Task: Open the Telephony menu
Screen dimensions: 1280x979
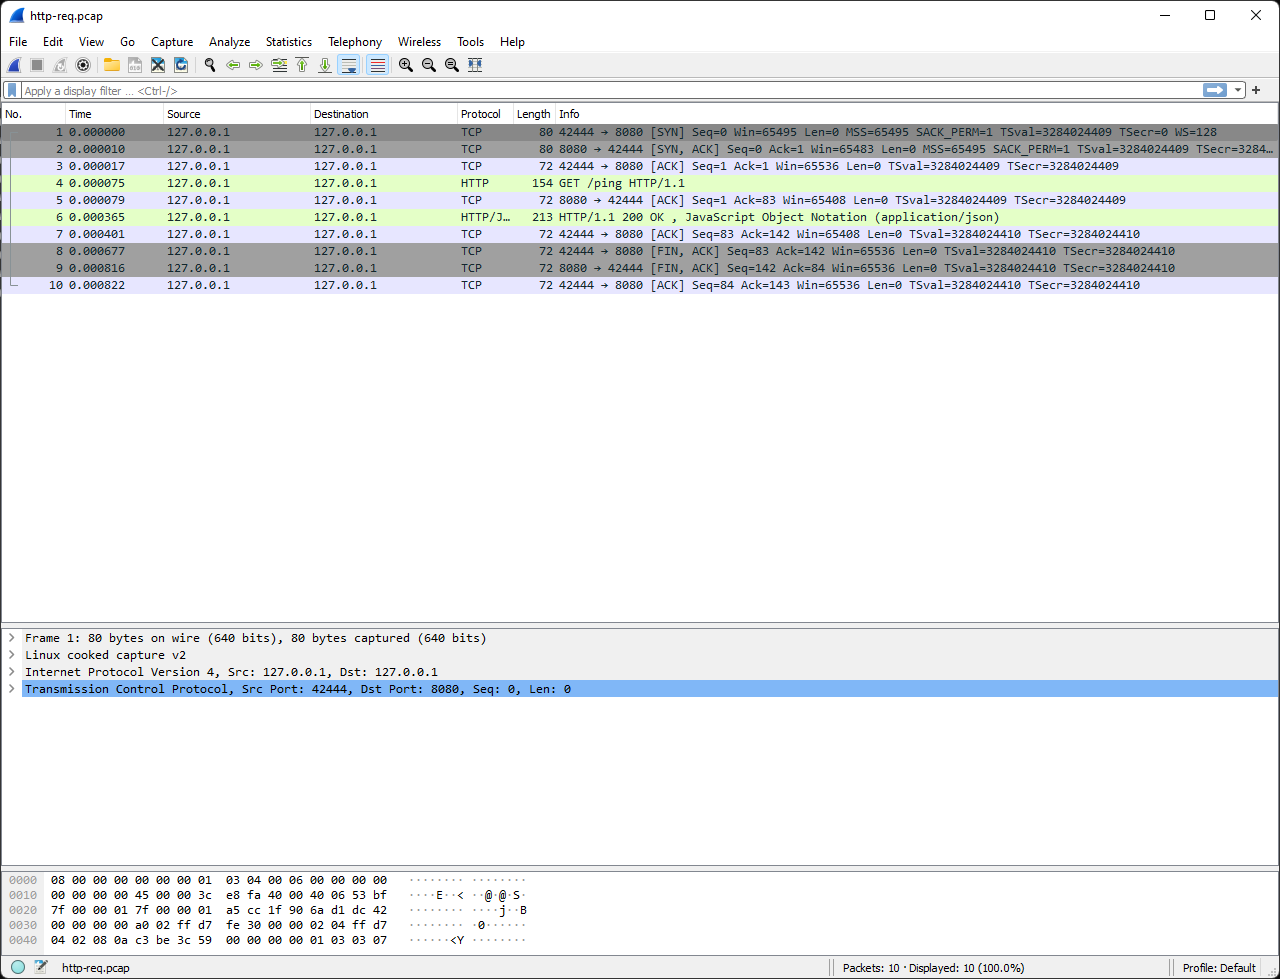Action: 355,42
